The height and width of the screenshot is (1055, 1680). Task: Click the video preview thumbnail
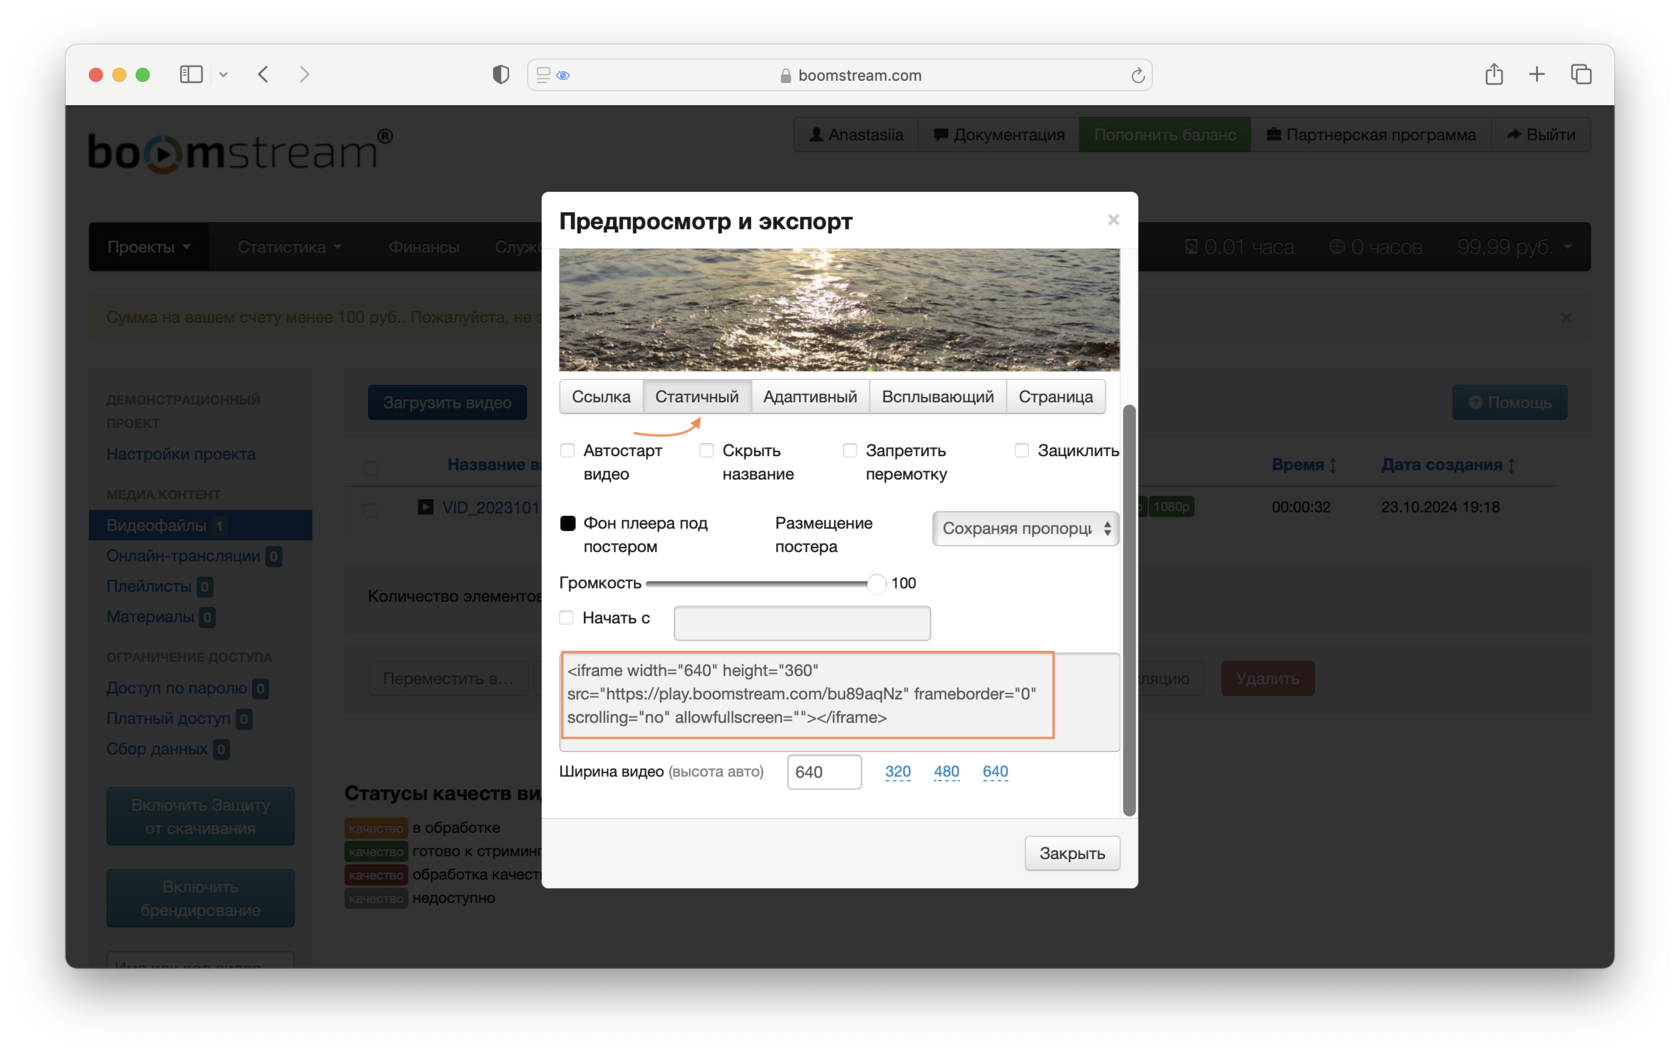click(839, 310)
